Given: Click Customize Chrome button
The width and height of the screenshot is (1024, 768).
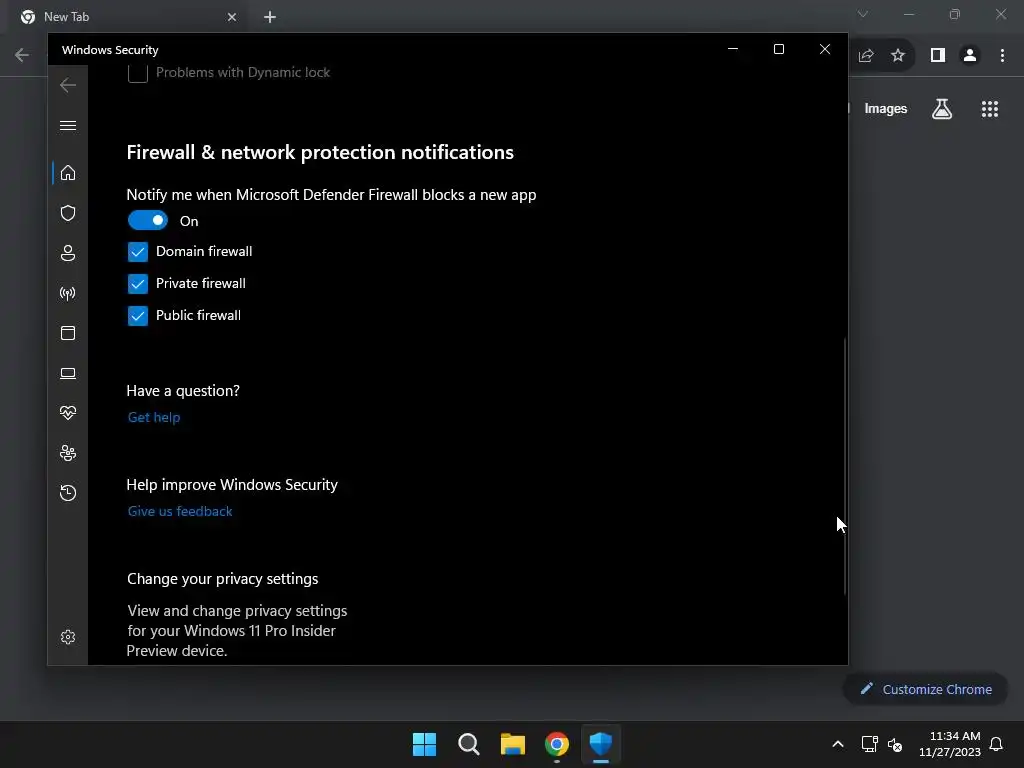Looking at the screenshot, I should 926,689.
